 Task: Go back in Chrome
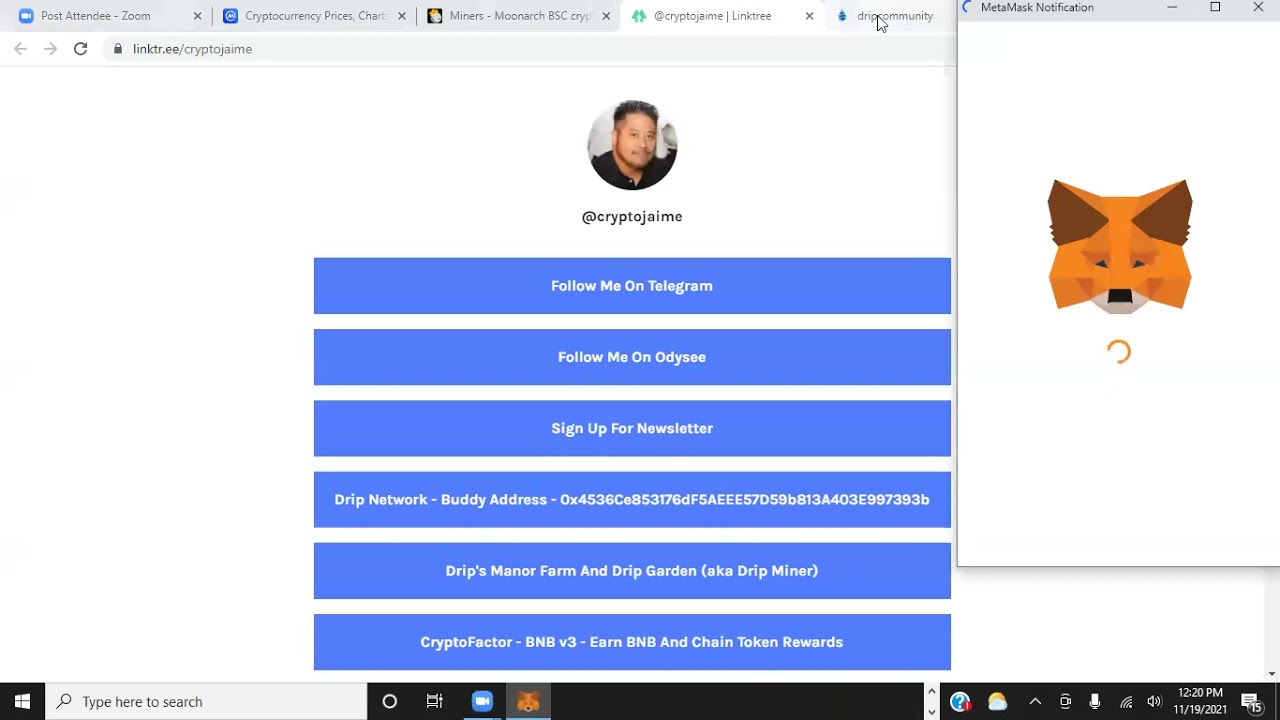pyautogui.click(x=21, y=49)
